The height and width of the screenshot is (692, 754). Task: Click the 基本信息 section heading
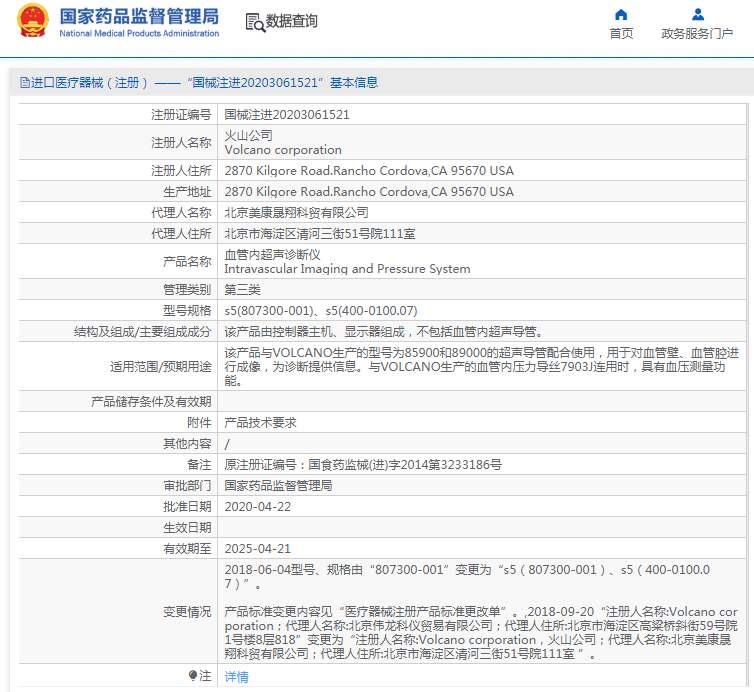coord(354,83)
